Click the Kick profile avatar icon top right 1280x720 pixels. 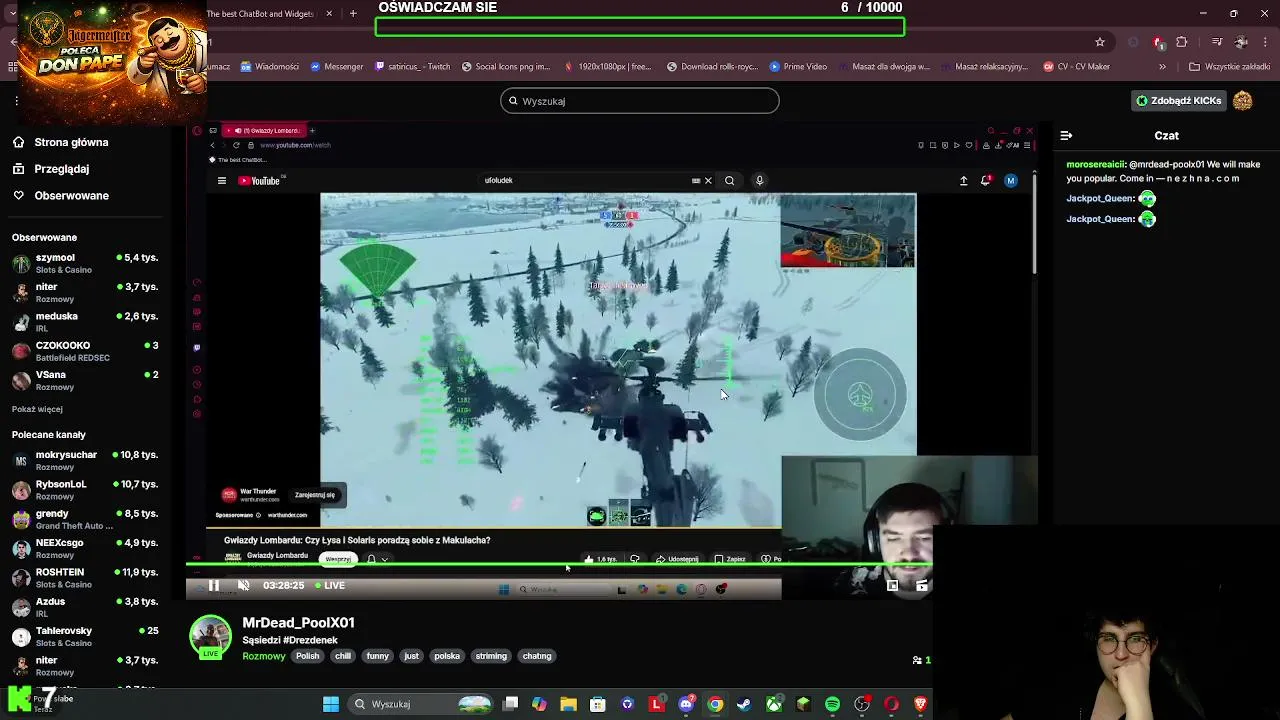tap(1242, 101)
